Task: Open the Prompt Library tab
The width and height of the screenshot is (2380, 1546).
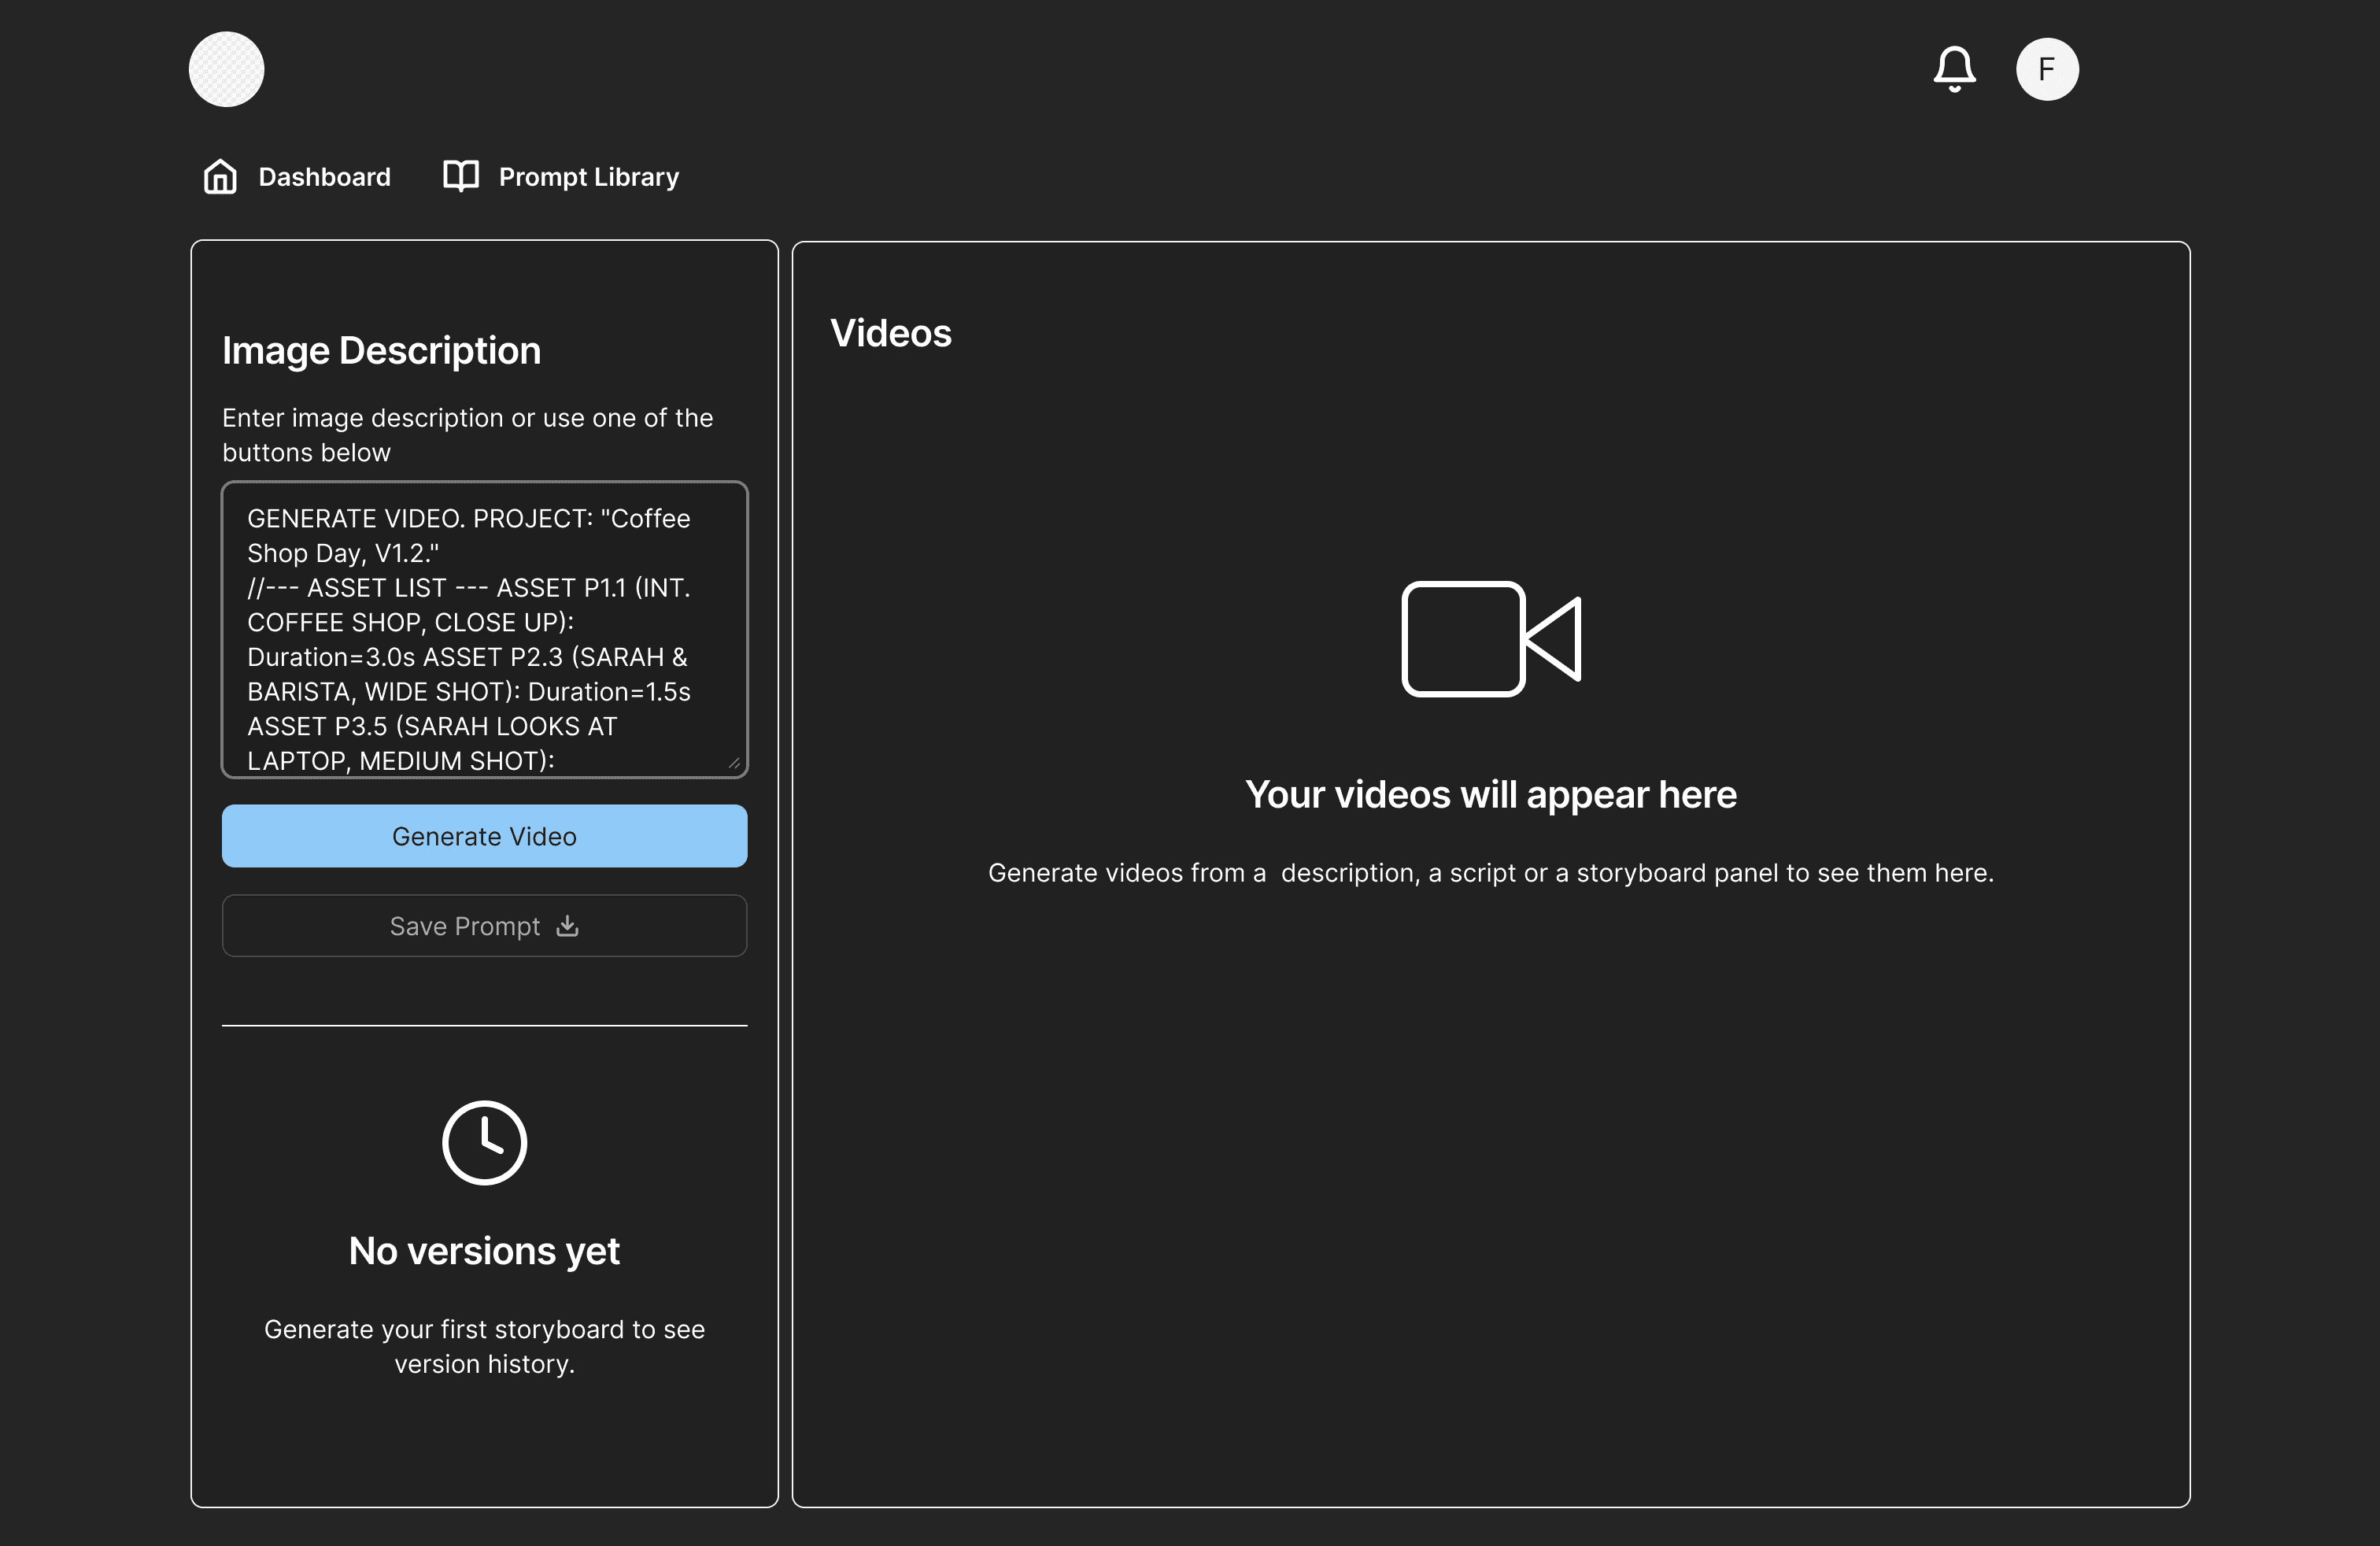Action: (588, 177)
